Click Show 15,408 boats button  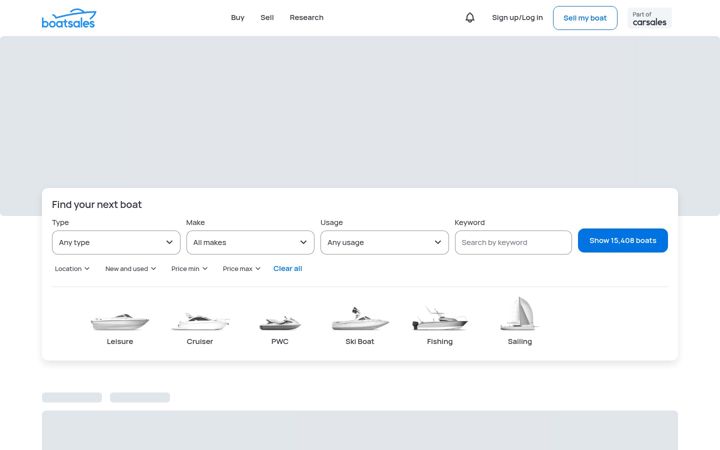[623, 240]
